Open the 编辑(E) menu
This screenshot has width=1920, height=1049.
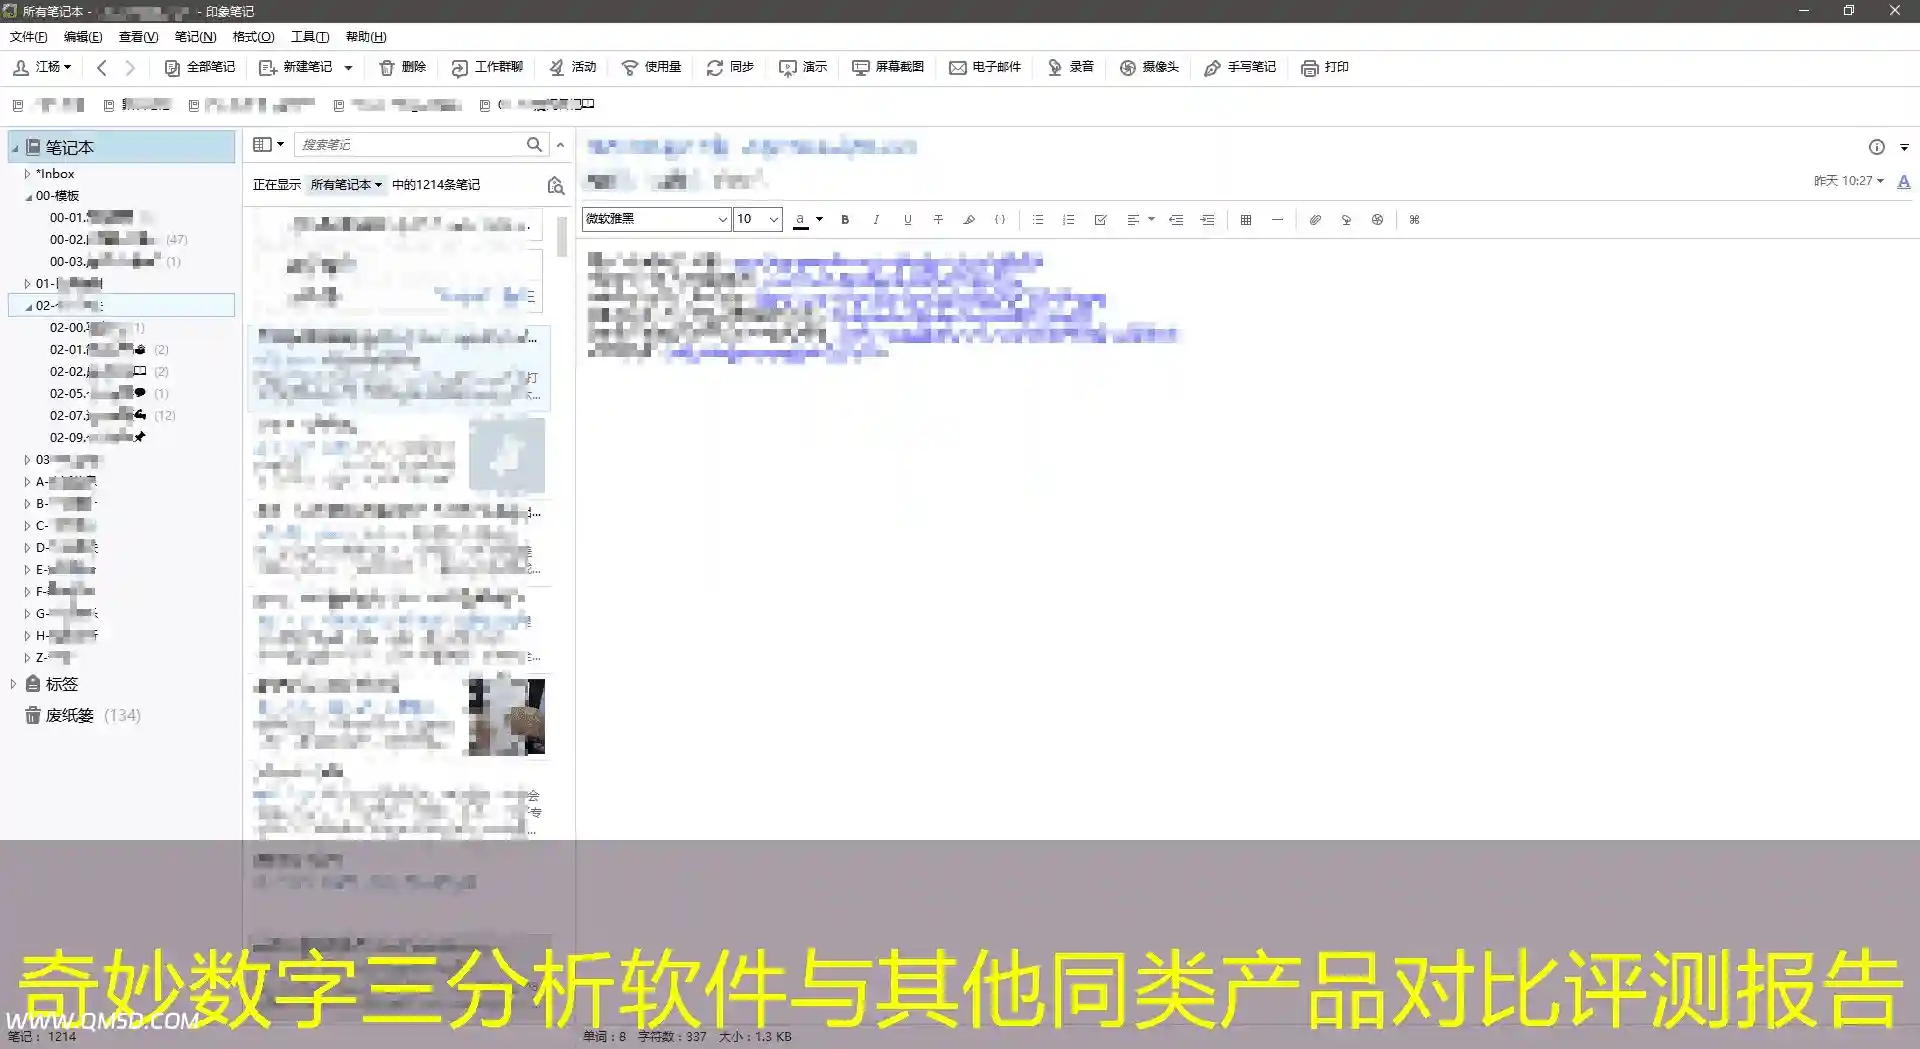[x=83, y=37]
